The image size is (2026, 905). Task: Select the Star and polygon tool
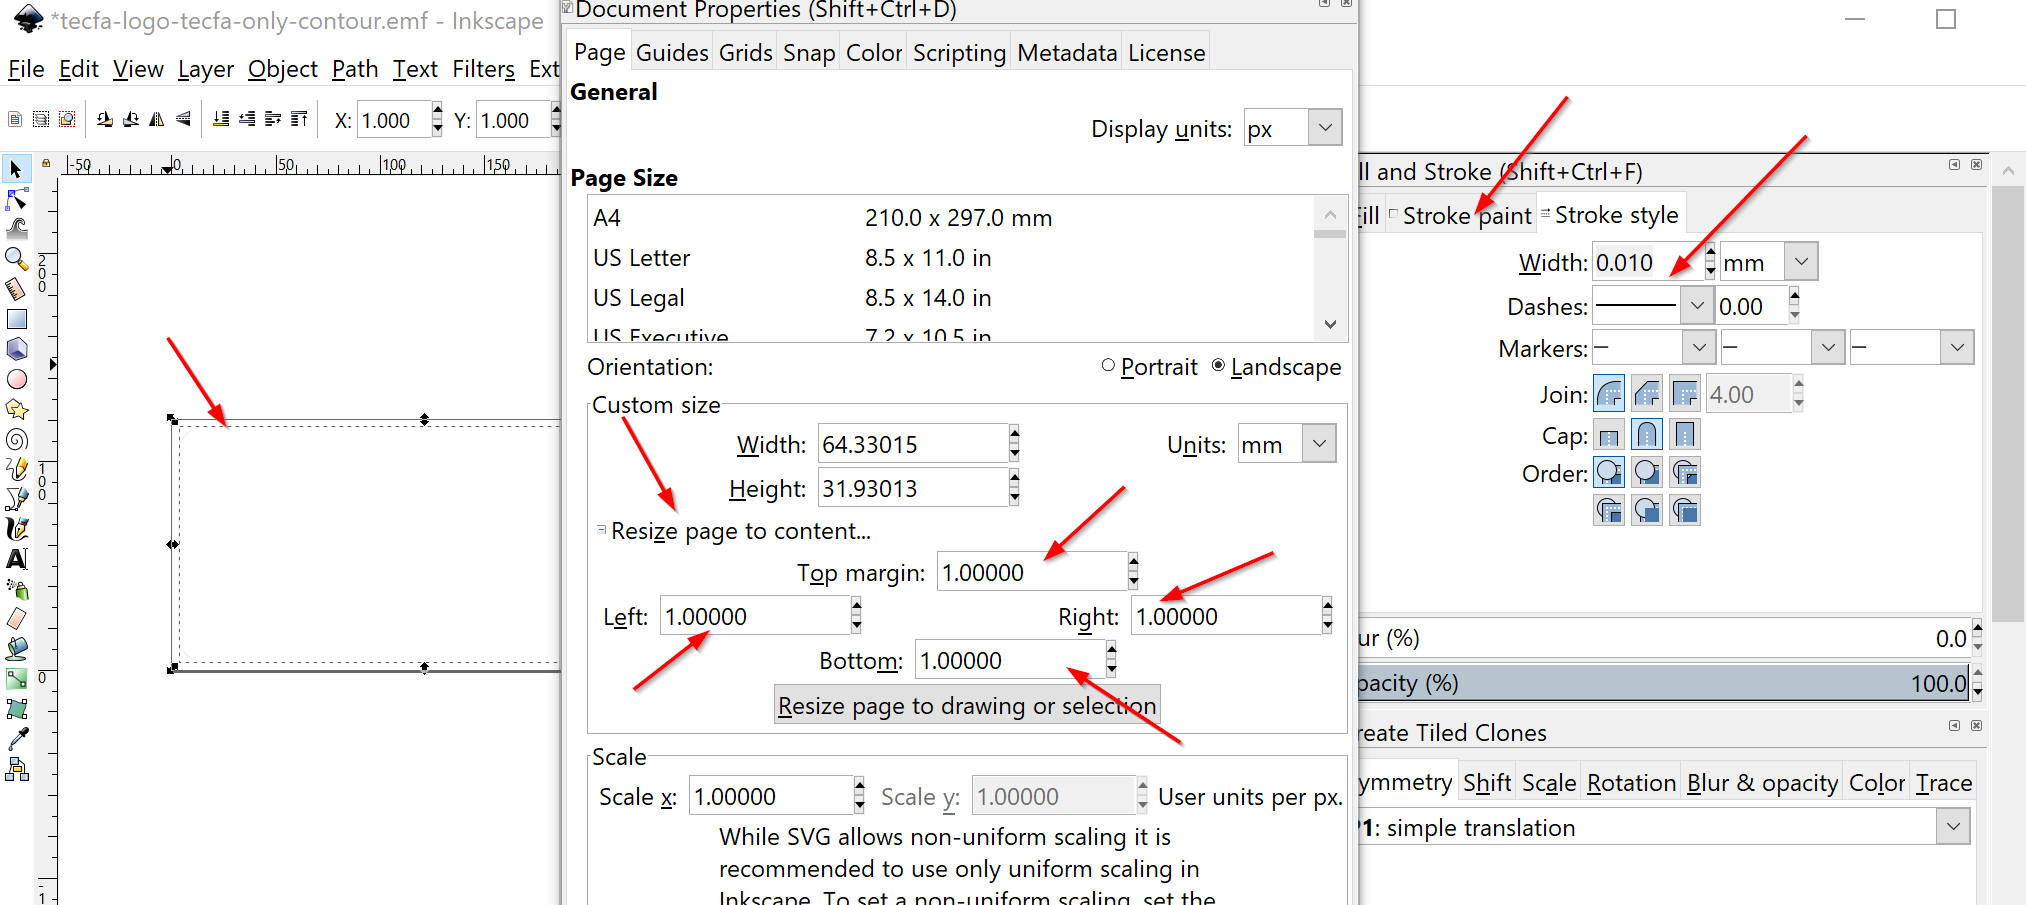(16, 409)
